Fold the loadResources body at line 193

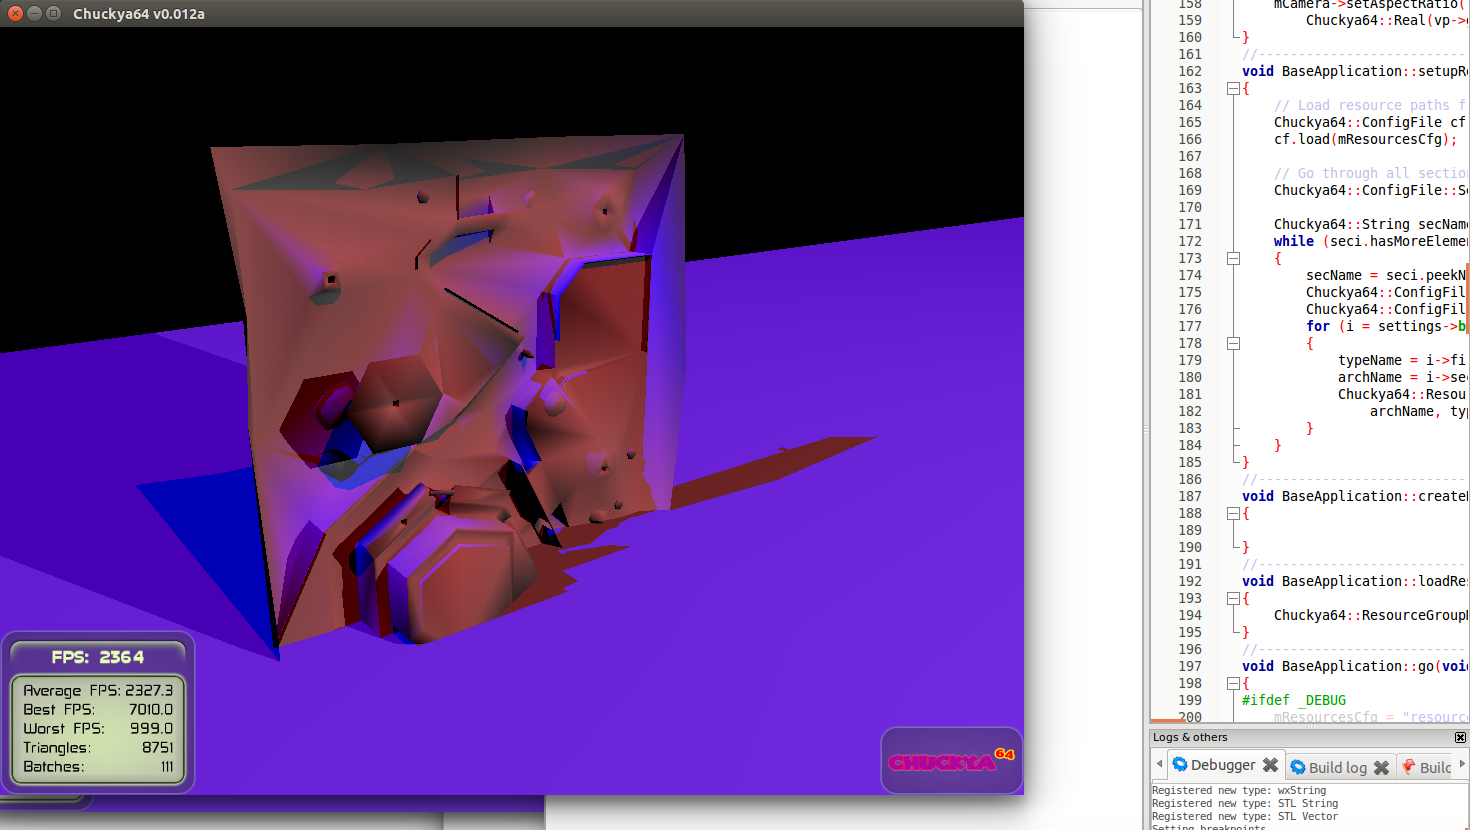(1234, 599)
